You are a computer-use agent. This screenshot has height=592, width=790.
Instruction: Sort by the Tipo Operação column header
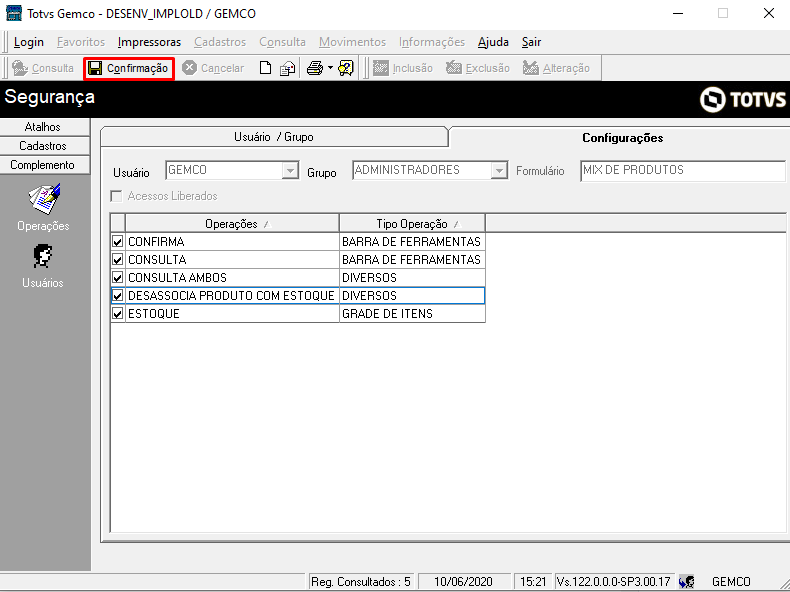412,224
